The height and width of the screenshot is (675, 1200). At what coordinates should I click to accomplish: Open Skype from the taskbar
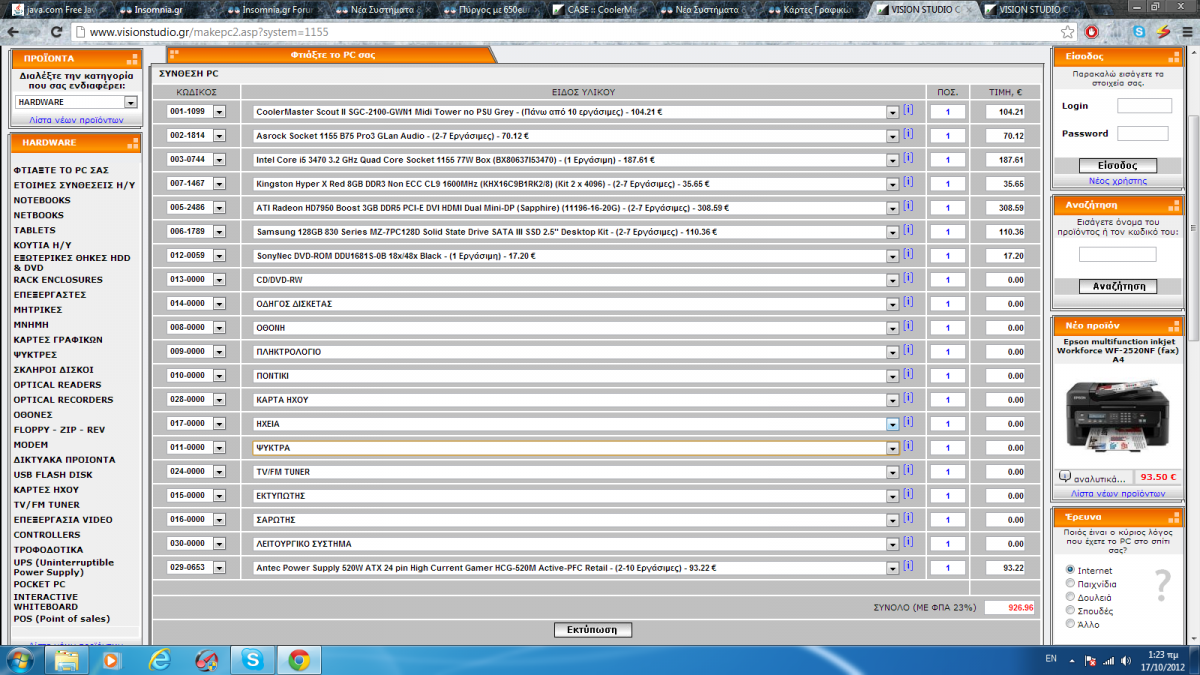[252, 660]
